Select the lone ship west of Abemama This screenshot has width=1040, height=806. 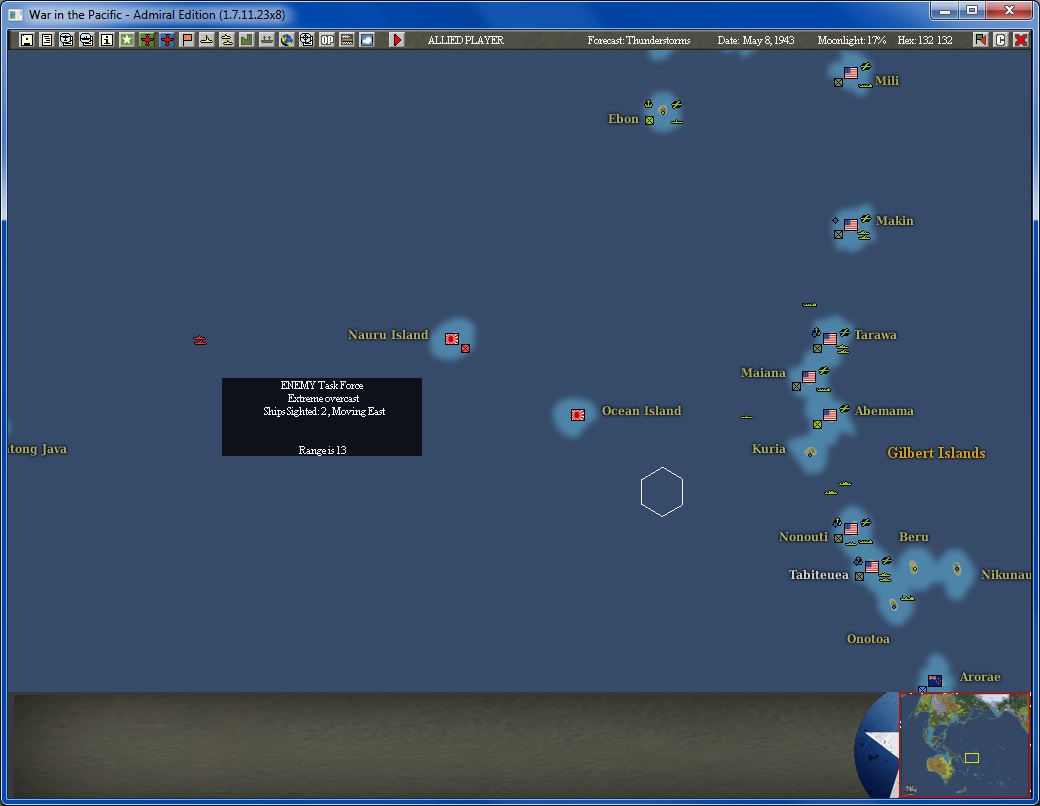(747, 417)
